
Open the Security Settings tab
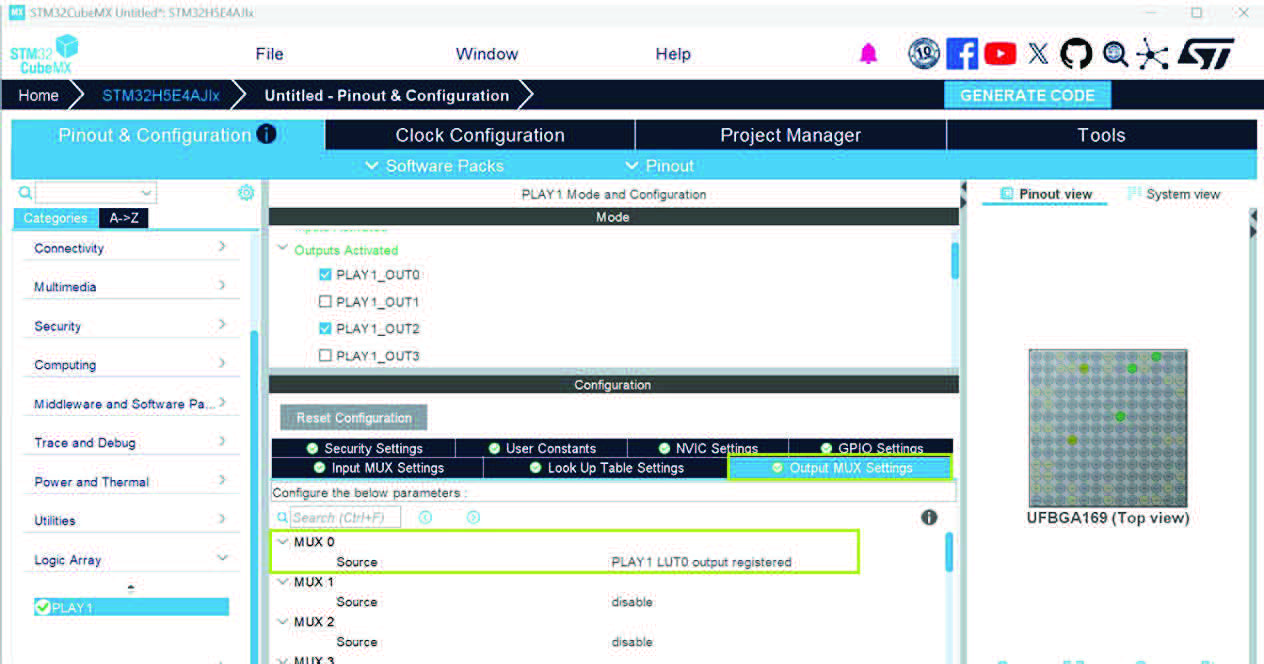point(364,448)
